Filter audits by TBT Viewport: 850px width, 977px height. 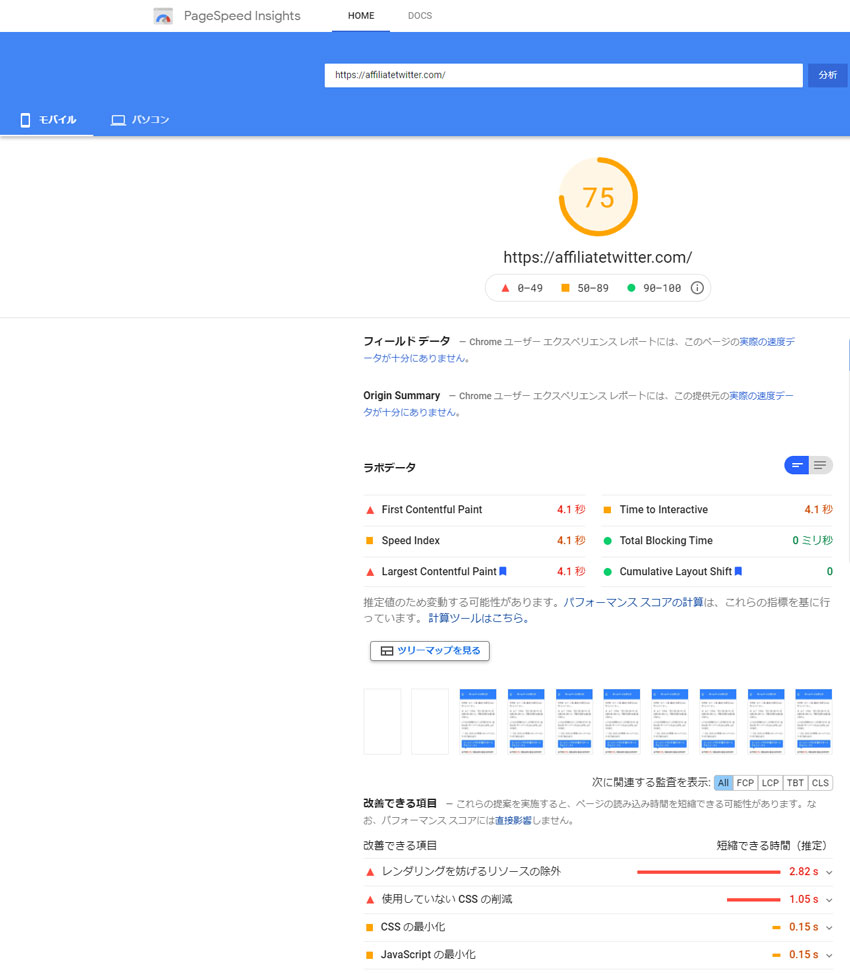(x=795, y=783)
